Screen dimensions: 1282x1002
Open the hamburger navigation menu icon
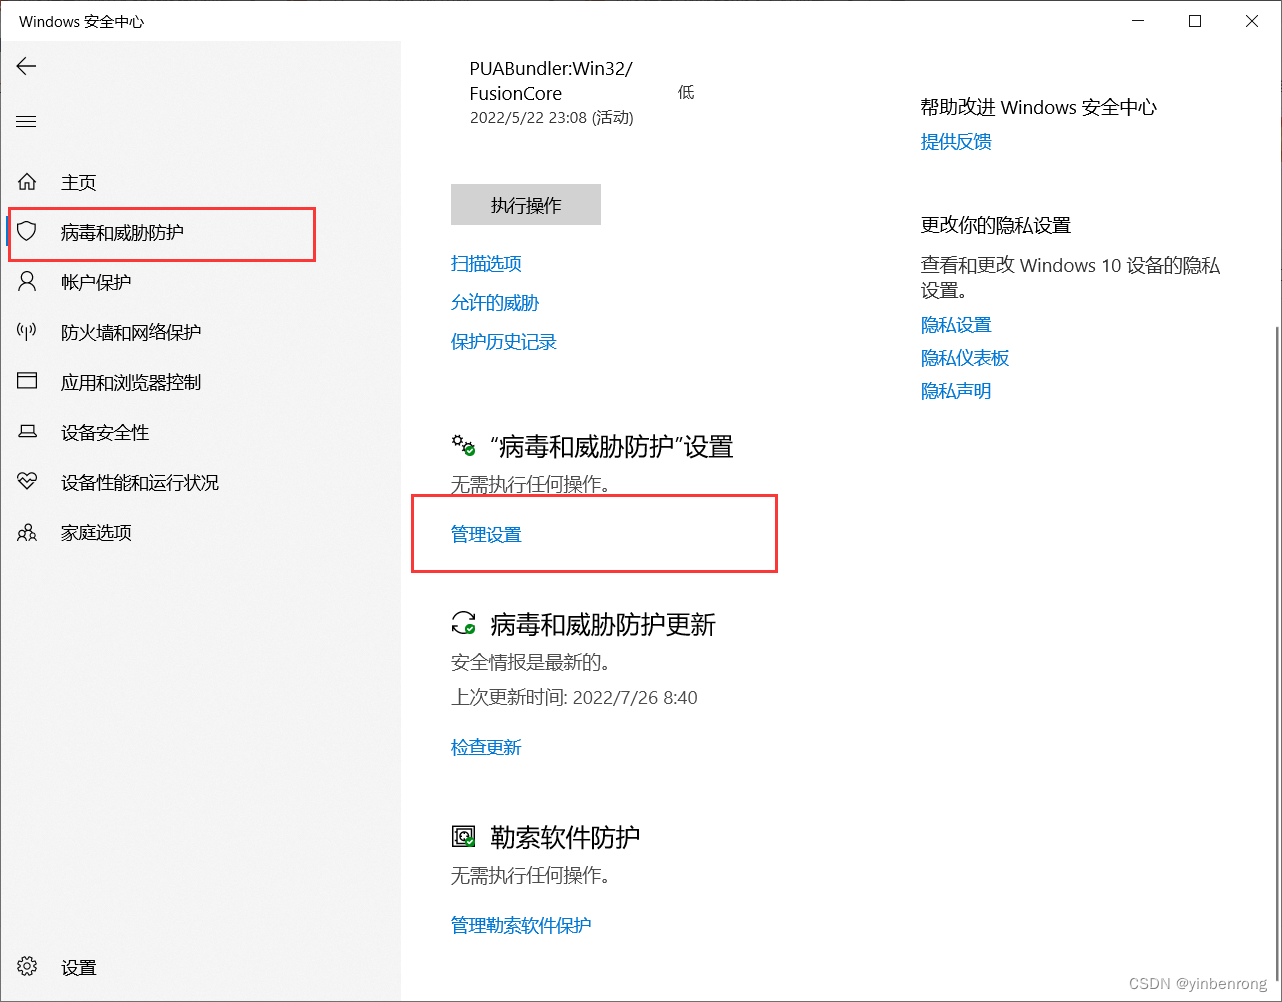tap(26, 122)
